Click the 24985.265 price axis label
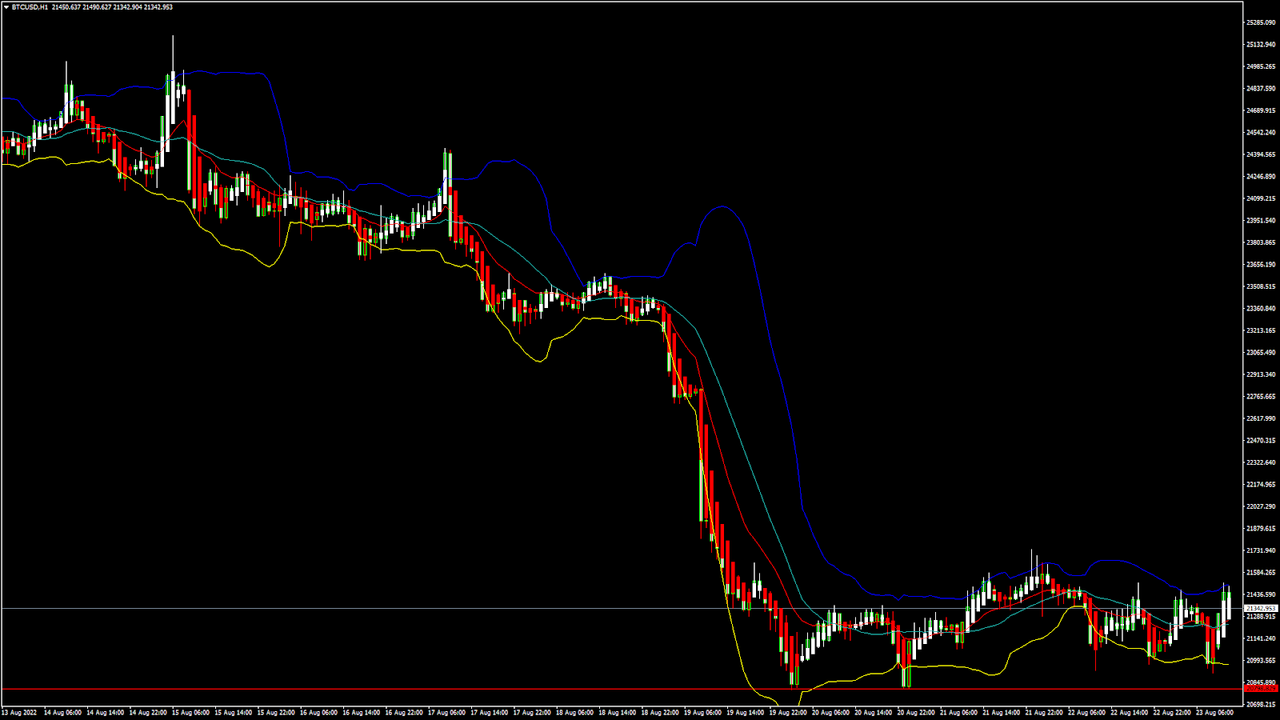This screenshot has height=720, width=1280. click(x=1262, y=66)
